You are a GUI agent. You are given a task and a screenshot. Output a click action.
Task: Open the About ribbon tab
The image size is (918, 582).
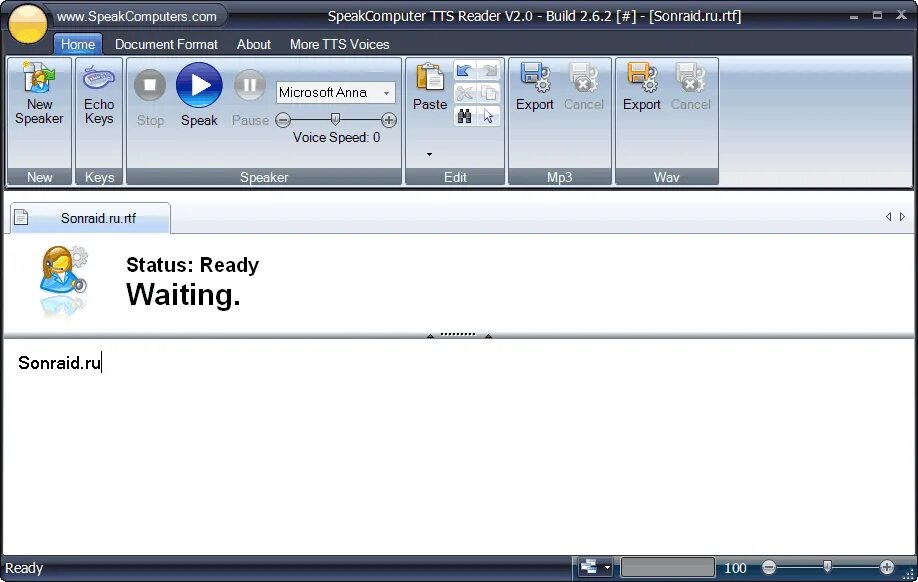(x=254, y=44)
